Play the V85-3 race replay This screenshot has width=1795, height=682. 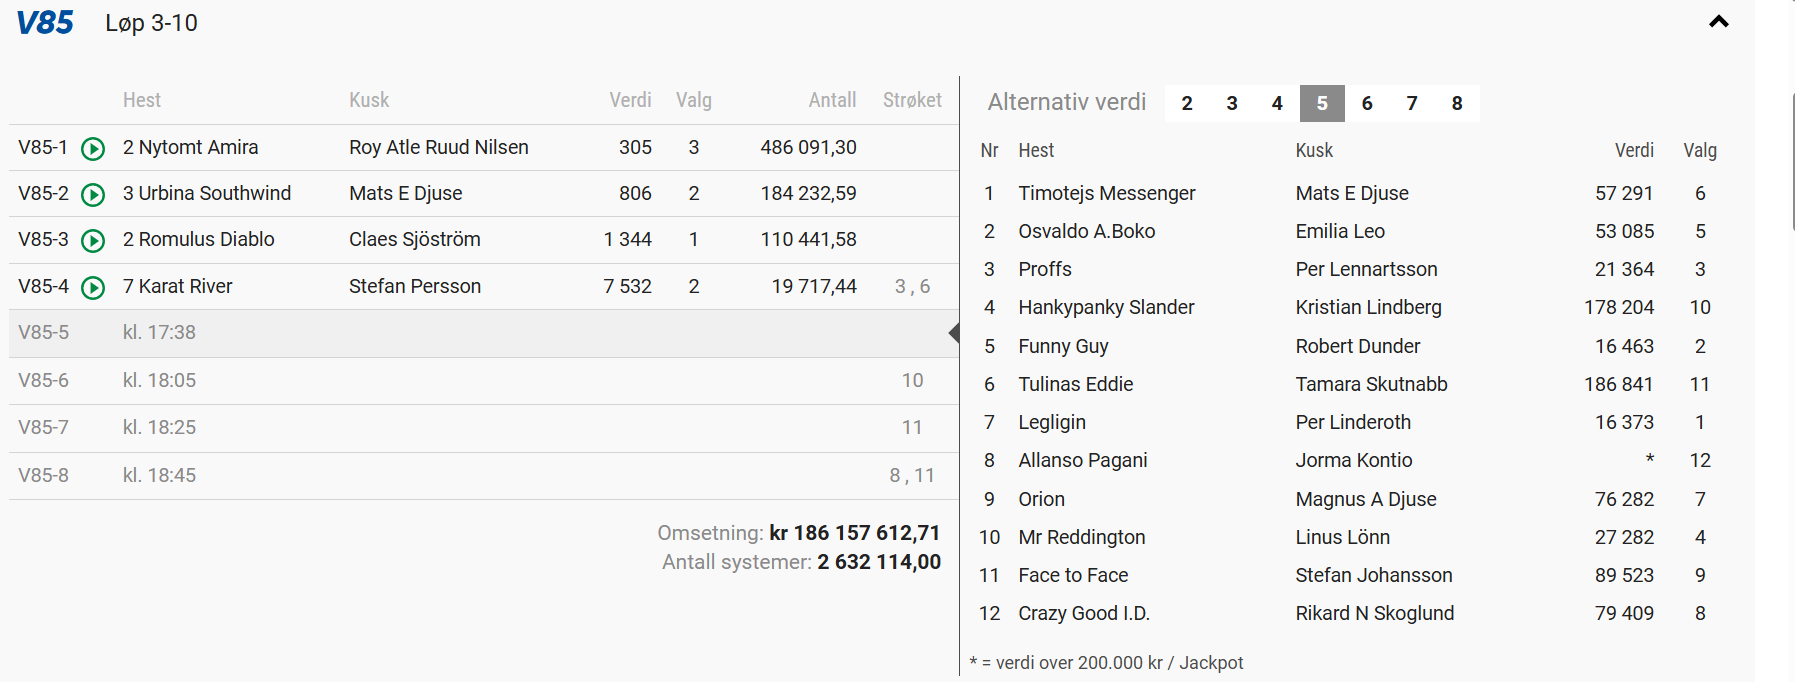93,241
